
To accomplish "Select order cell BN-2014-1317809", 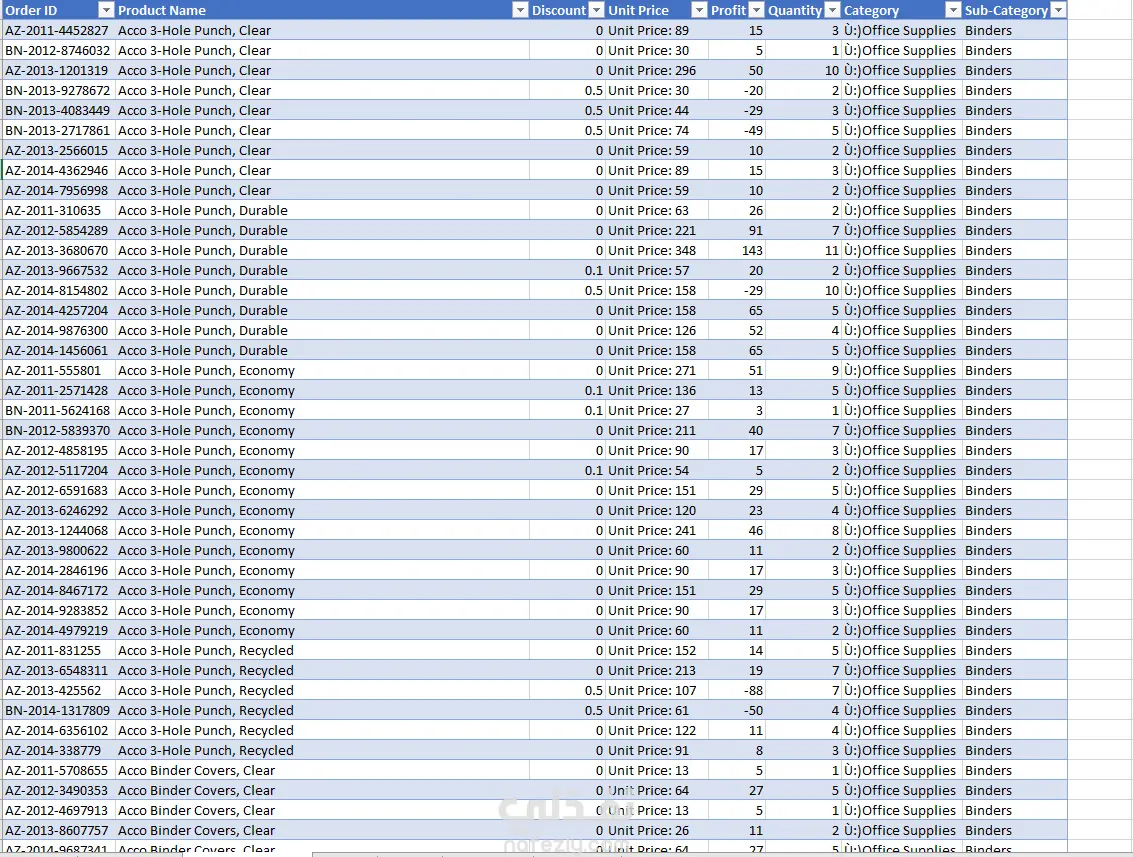I will 58,710.
